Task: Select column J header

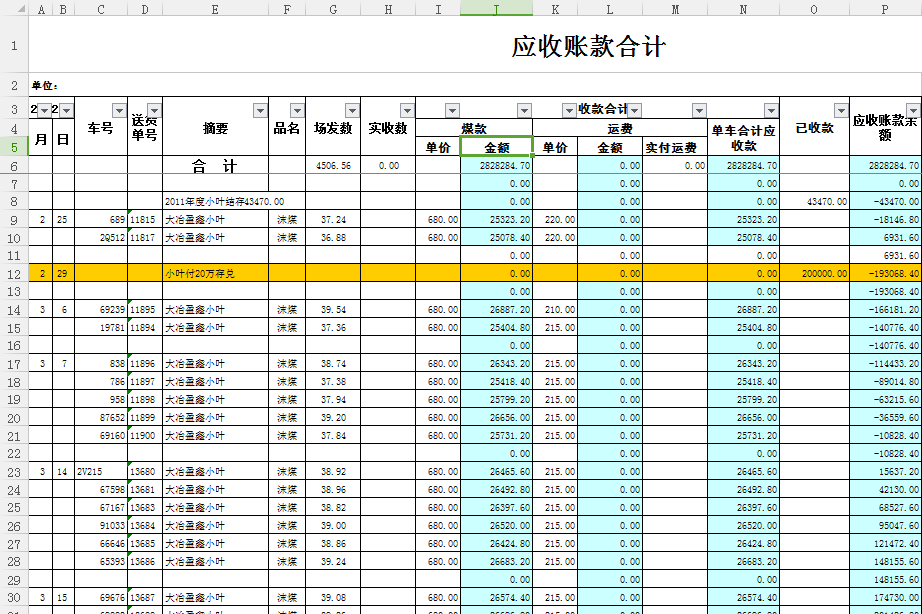Action: pyautogui.click(x=496, y=9)
